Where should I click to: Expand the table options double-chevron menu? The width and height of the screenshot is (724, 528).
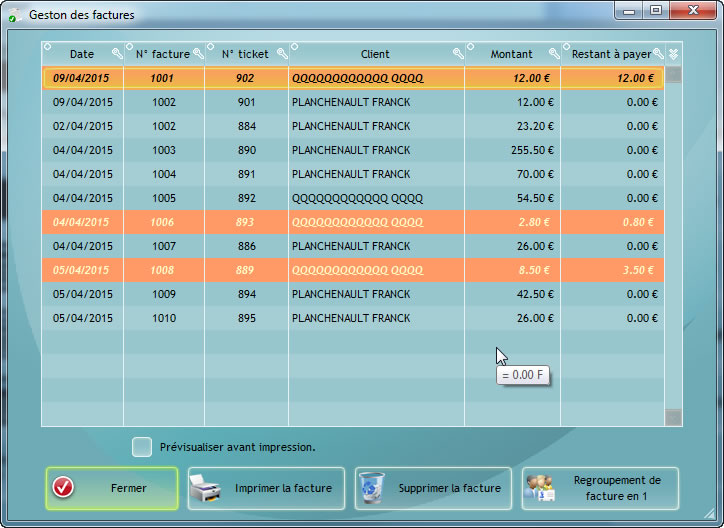[x=674, y=54]
